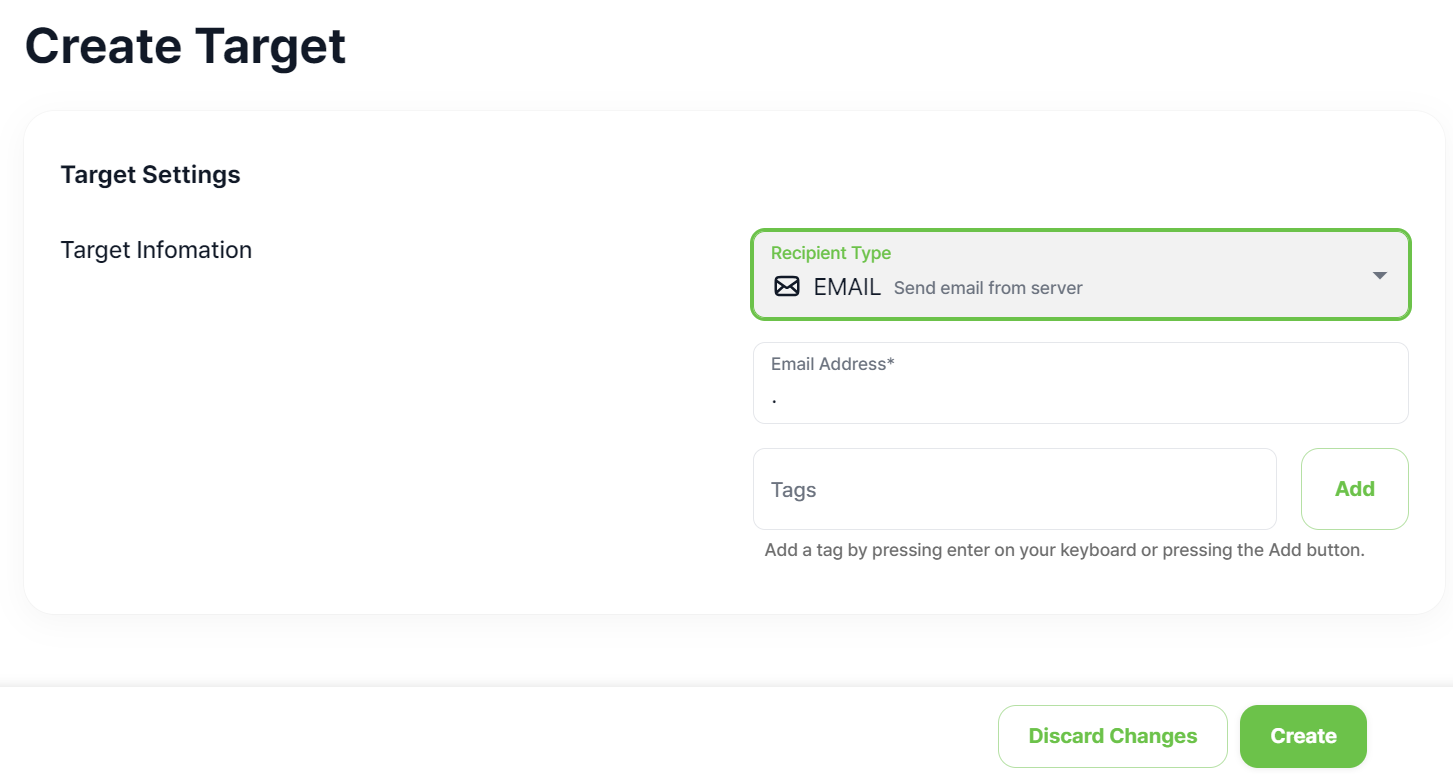Click the "Email Address*" field label
Viewport: 1453px width, 775px height.
click(829, 364)
